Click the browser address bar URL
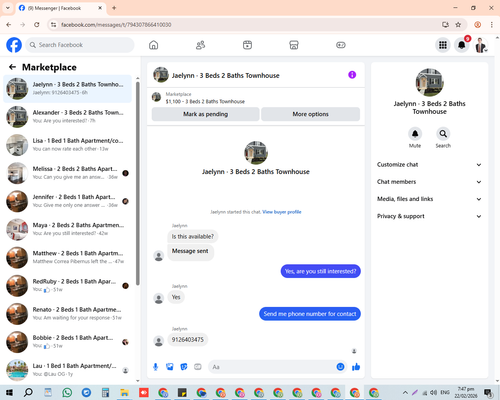Screen dimensions: 500x400 pos(116,25)
